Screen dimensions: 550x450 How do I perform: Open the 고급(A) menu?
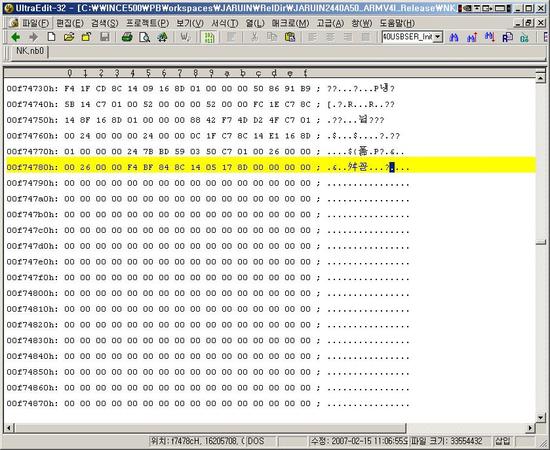(x=330, y=23)
